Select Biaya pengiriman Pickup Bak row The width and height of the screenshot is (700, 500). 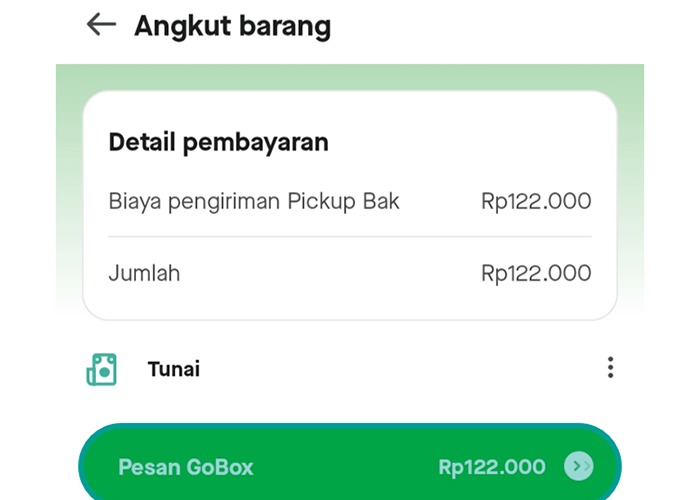(x=350, y=201)
